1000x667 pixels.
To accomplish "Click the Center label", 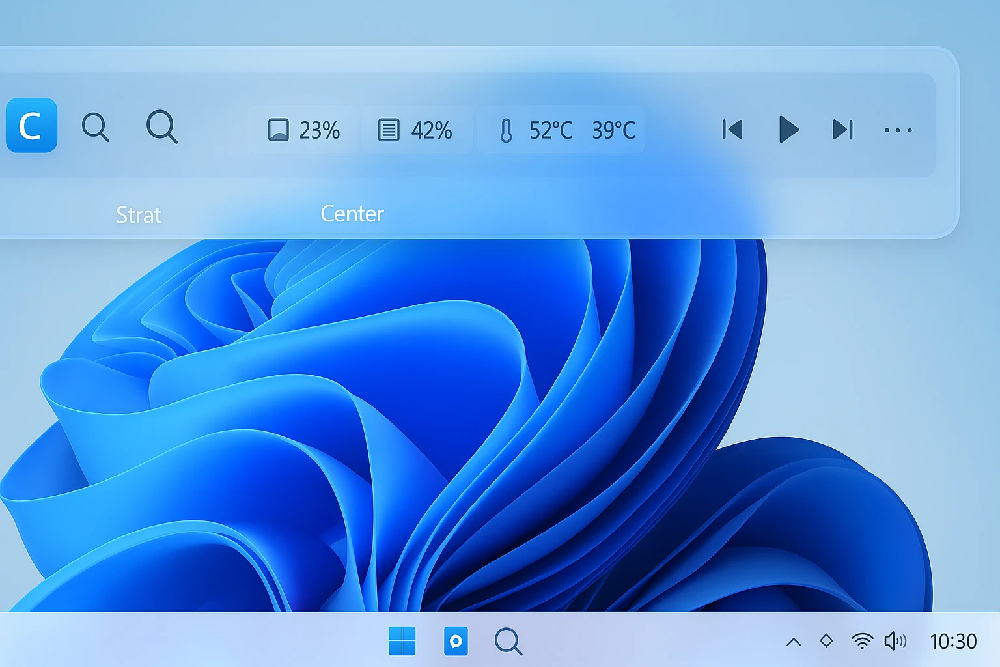I will tap(352, 214).
